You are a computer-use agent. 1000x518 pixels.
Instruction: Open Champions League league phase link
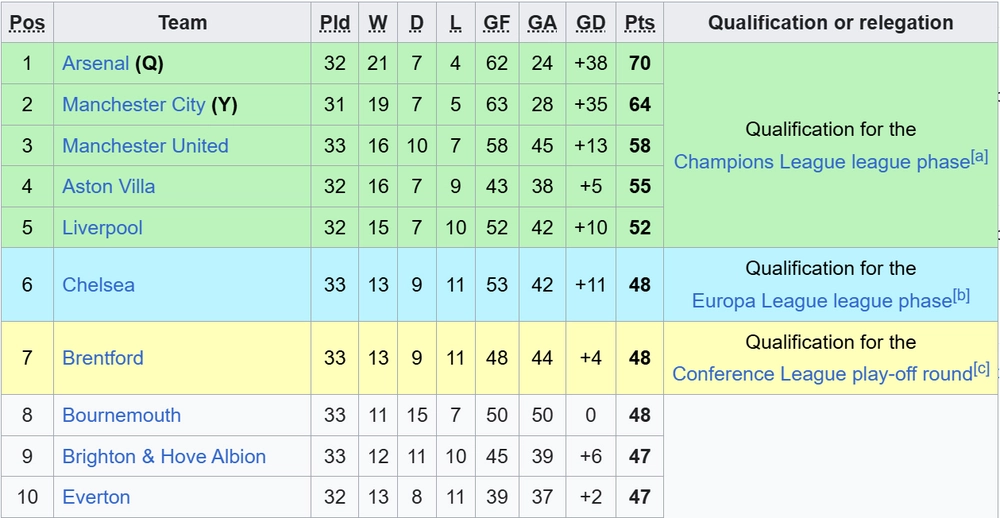[821, 162]
